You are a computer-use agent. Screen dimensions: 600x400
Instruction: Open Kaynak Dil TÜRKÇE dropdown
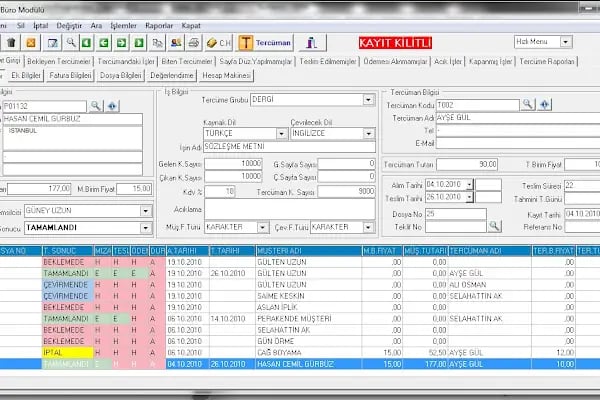281,134
